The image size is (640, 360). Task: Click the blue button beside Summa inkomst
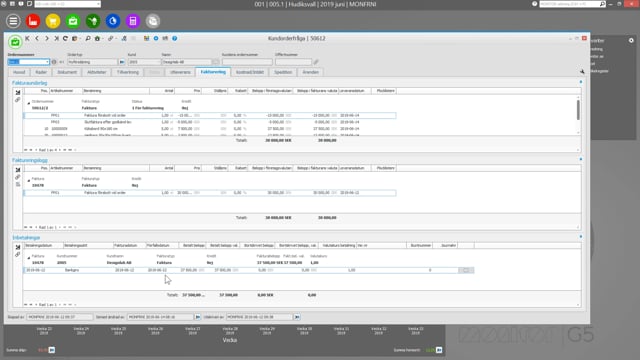(x=439, y=350)
